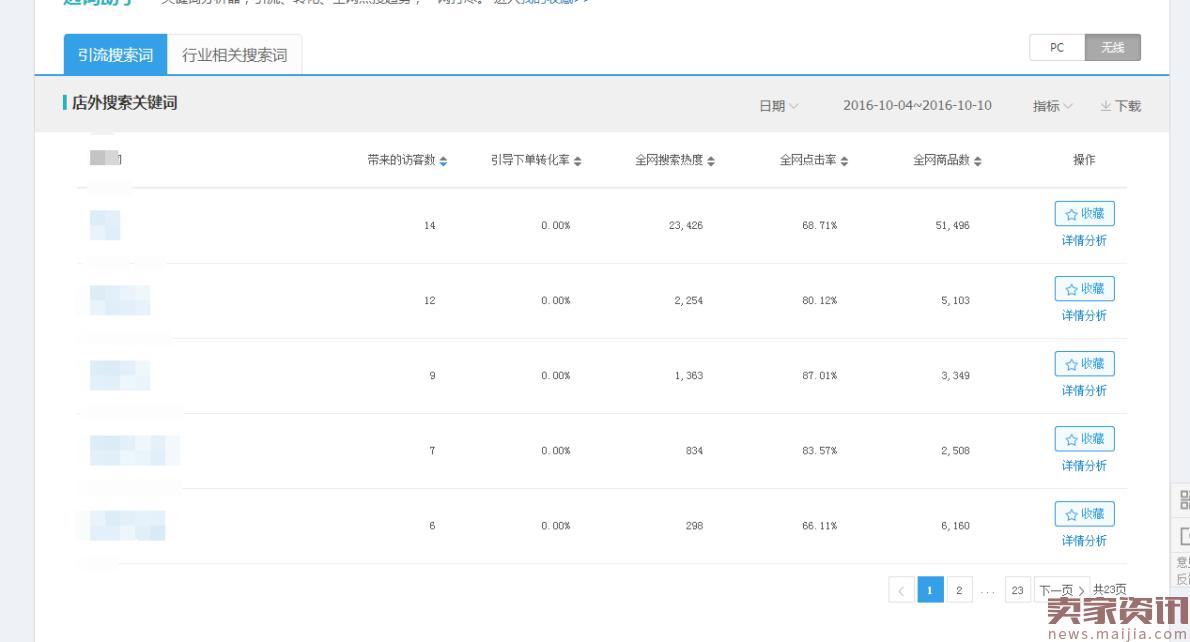Sort by 全网搜索热度 column arrow
This screenshot has height=642, width=1190.
(711, 161)
